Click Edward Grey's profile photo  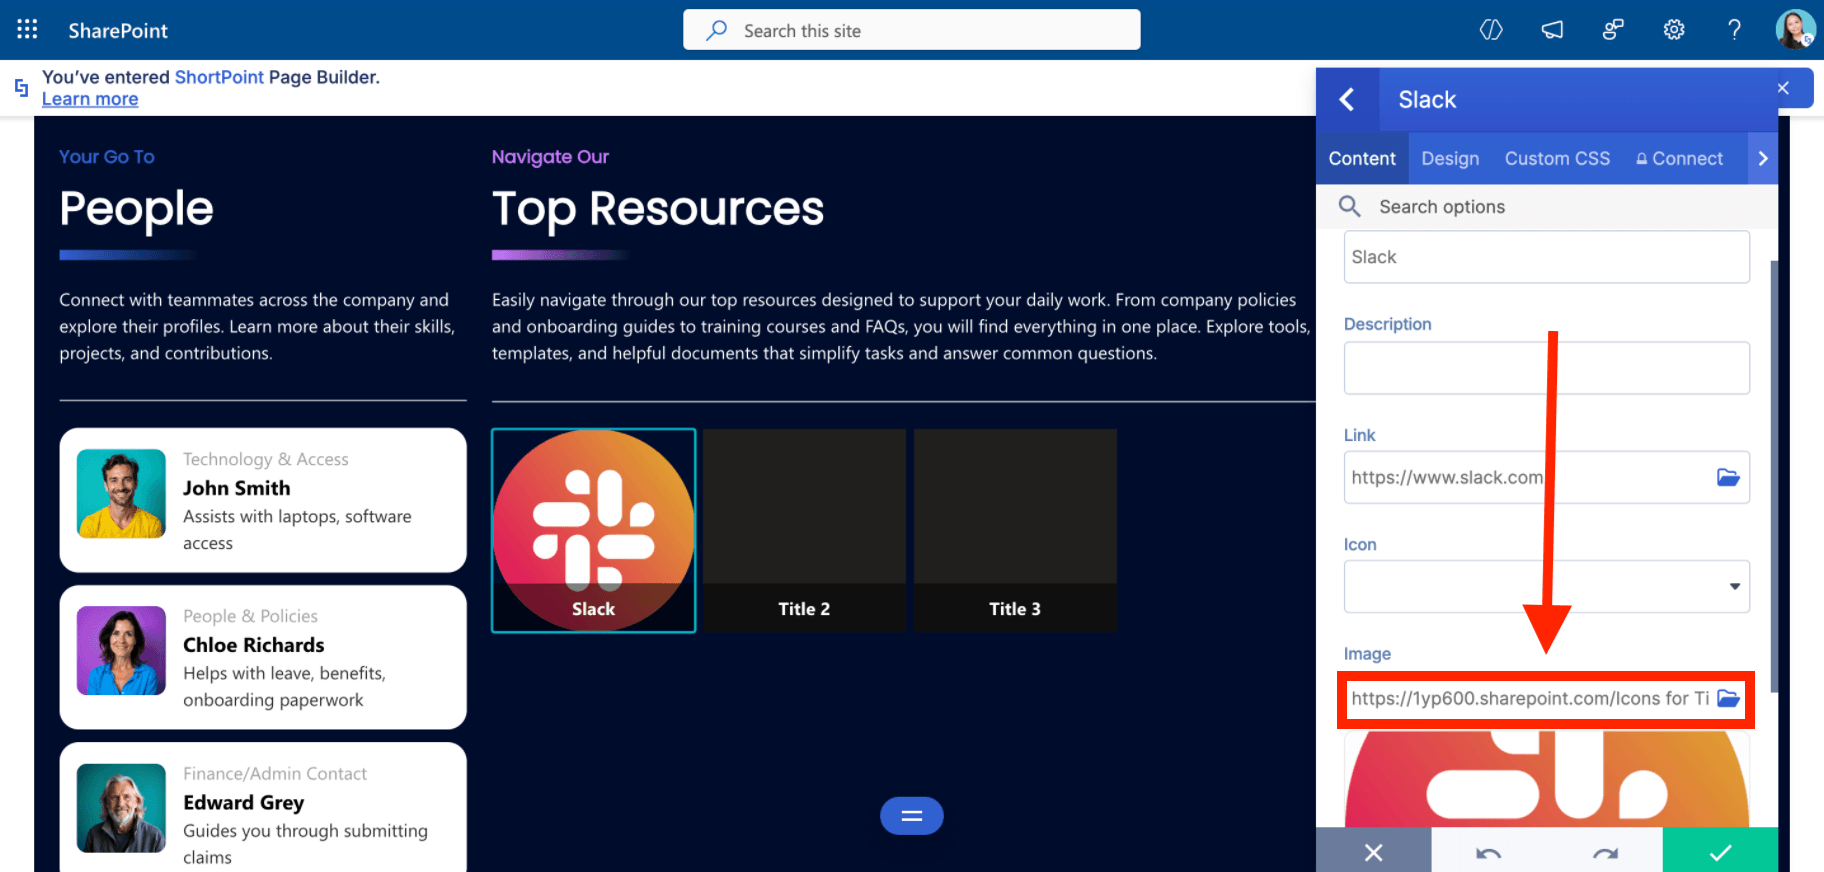pyautogui.click(x=121, y=808)
